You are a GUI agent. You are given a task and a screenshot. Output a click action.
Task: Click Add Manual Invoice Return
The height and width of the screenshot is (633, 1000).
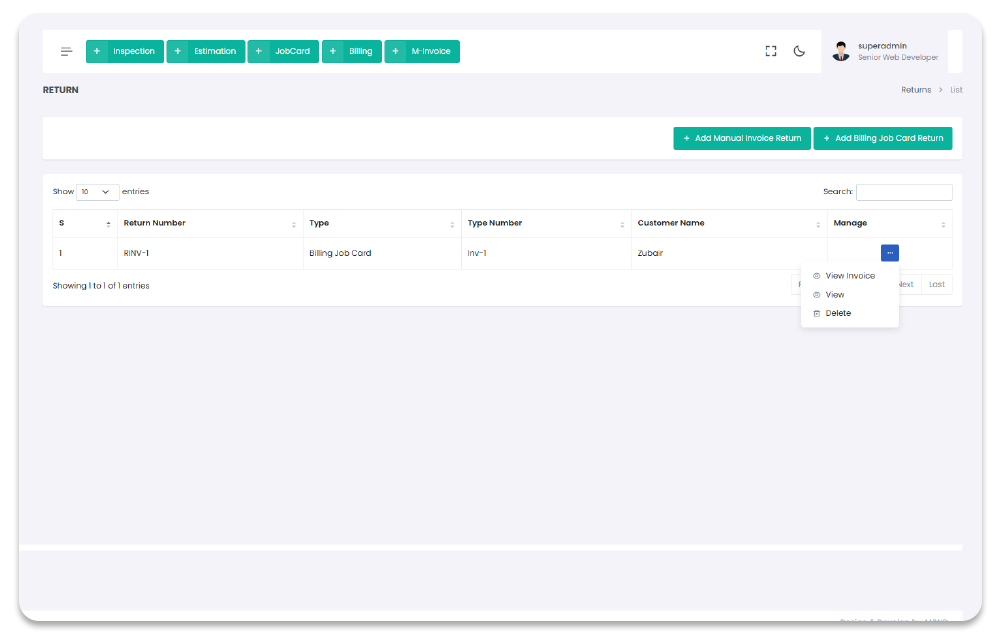(x=742, y=138)
